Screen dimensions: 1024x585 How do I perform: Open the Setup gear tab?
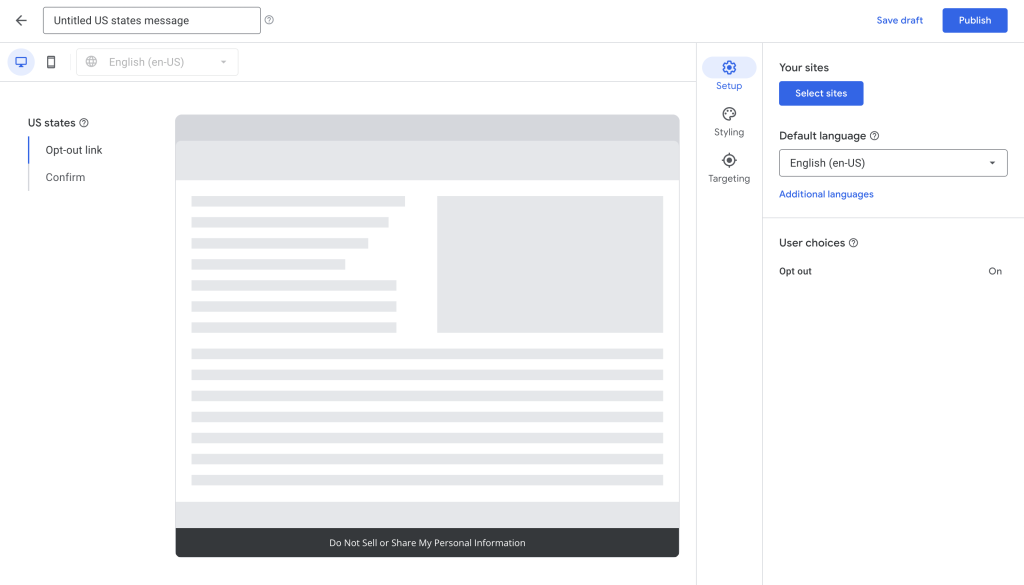click(x=729, y=74)
